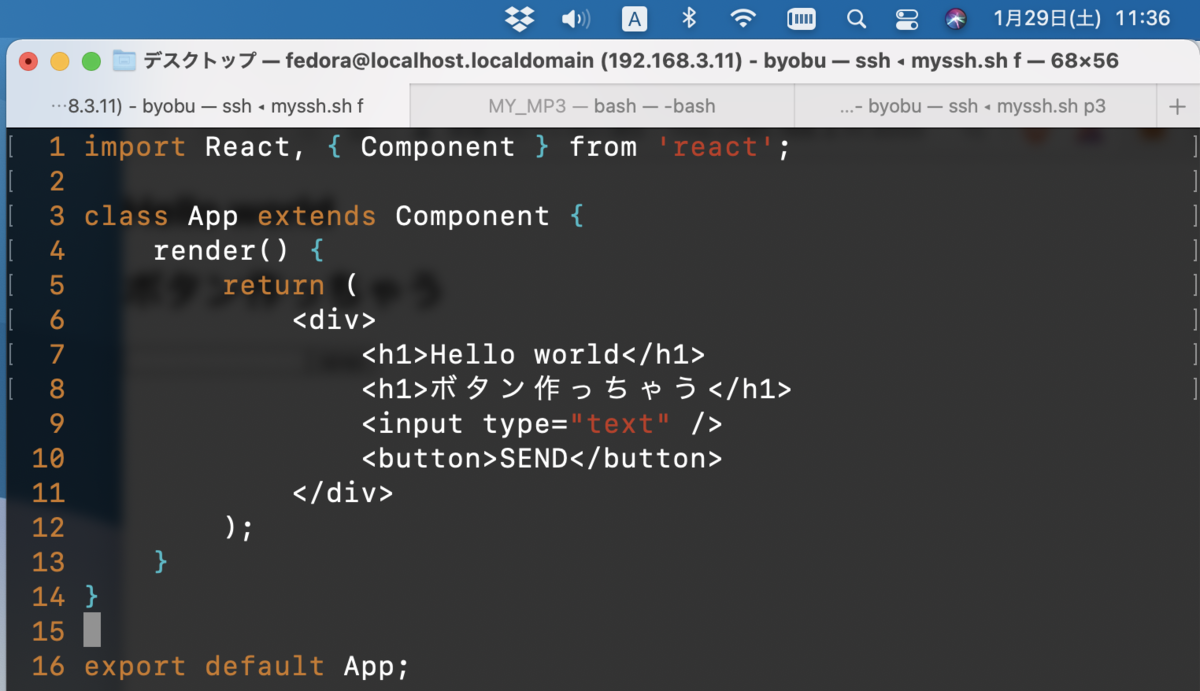Click the opening <div> tag on line 6
The image size is (1200, 691).
[334, 320]
